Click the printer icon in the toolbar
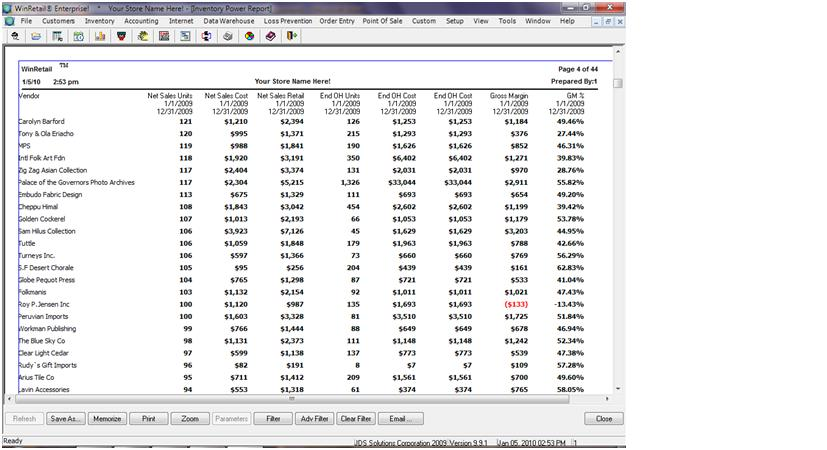827x450 pixels. click(x=228, y=36)
